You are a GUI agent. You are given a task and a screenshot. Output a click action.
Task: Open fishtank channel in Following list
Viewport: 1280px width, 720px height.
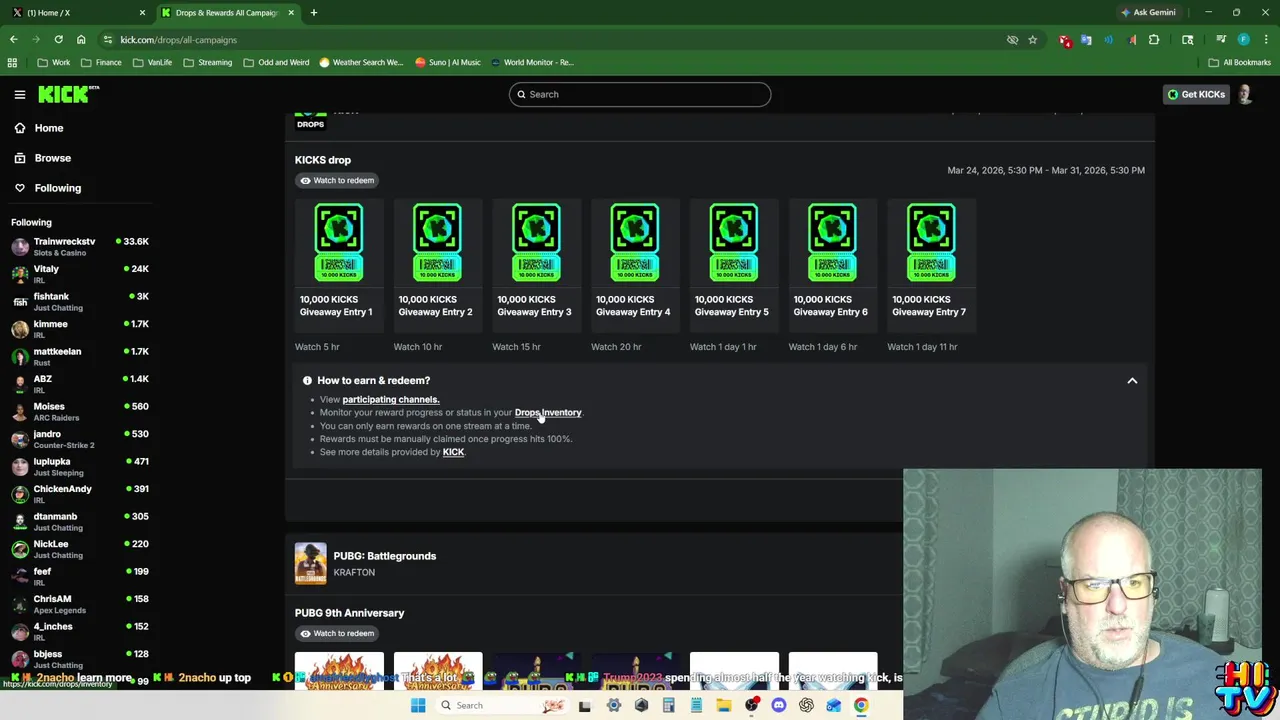coord(80,301)
